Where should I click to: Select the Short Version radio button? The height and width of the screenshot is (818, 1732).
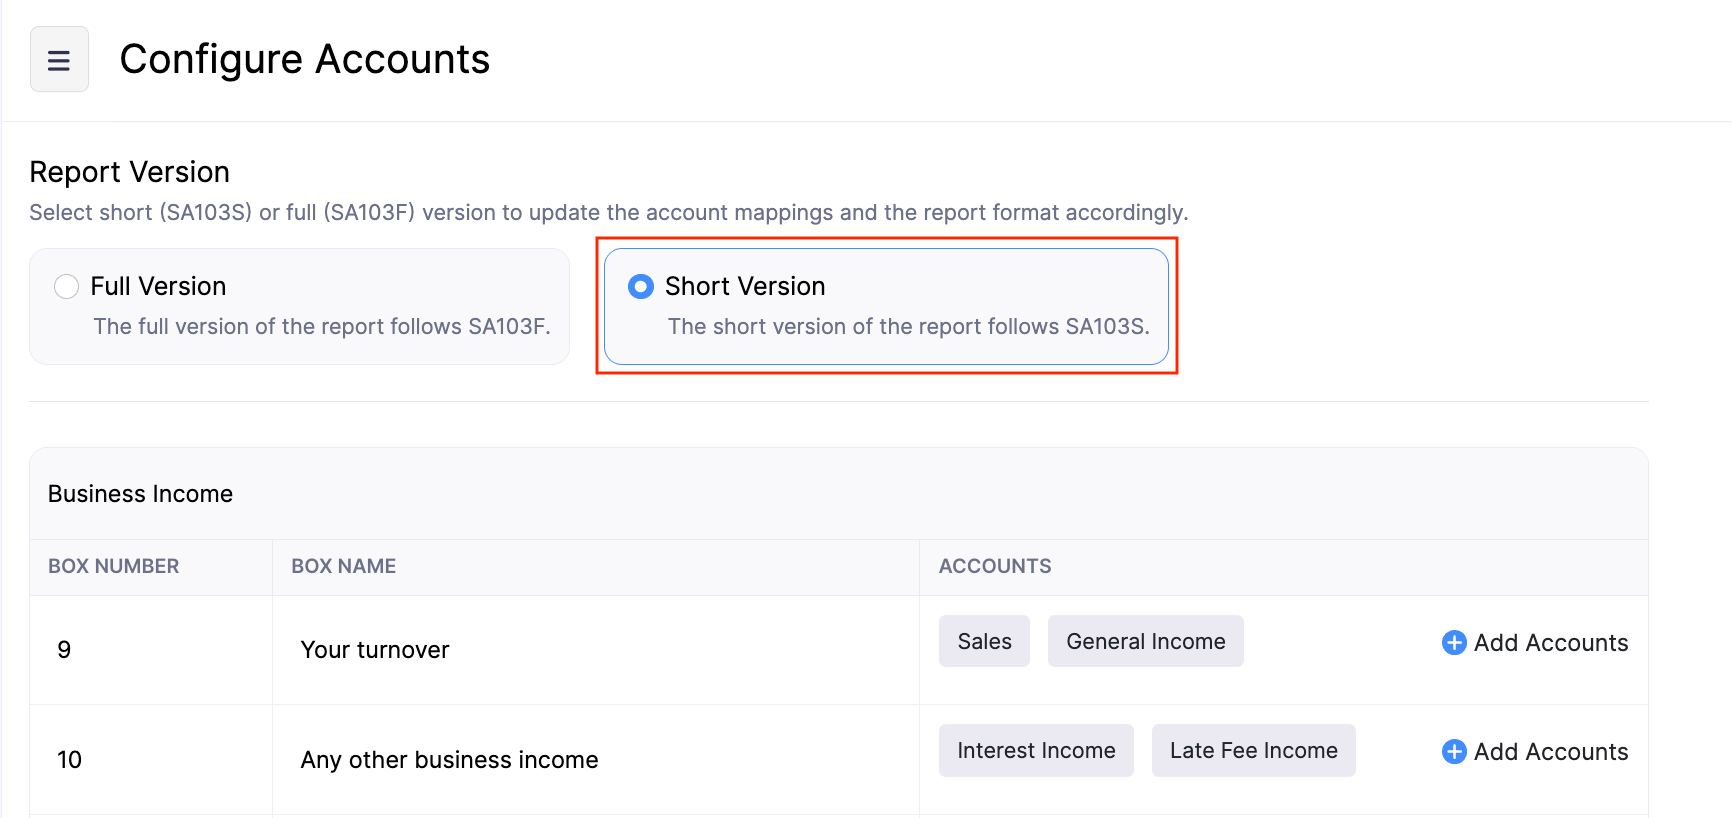(641, 287)
